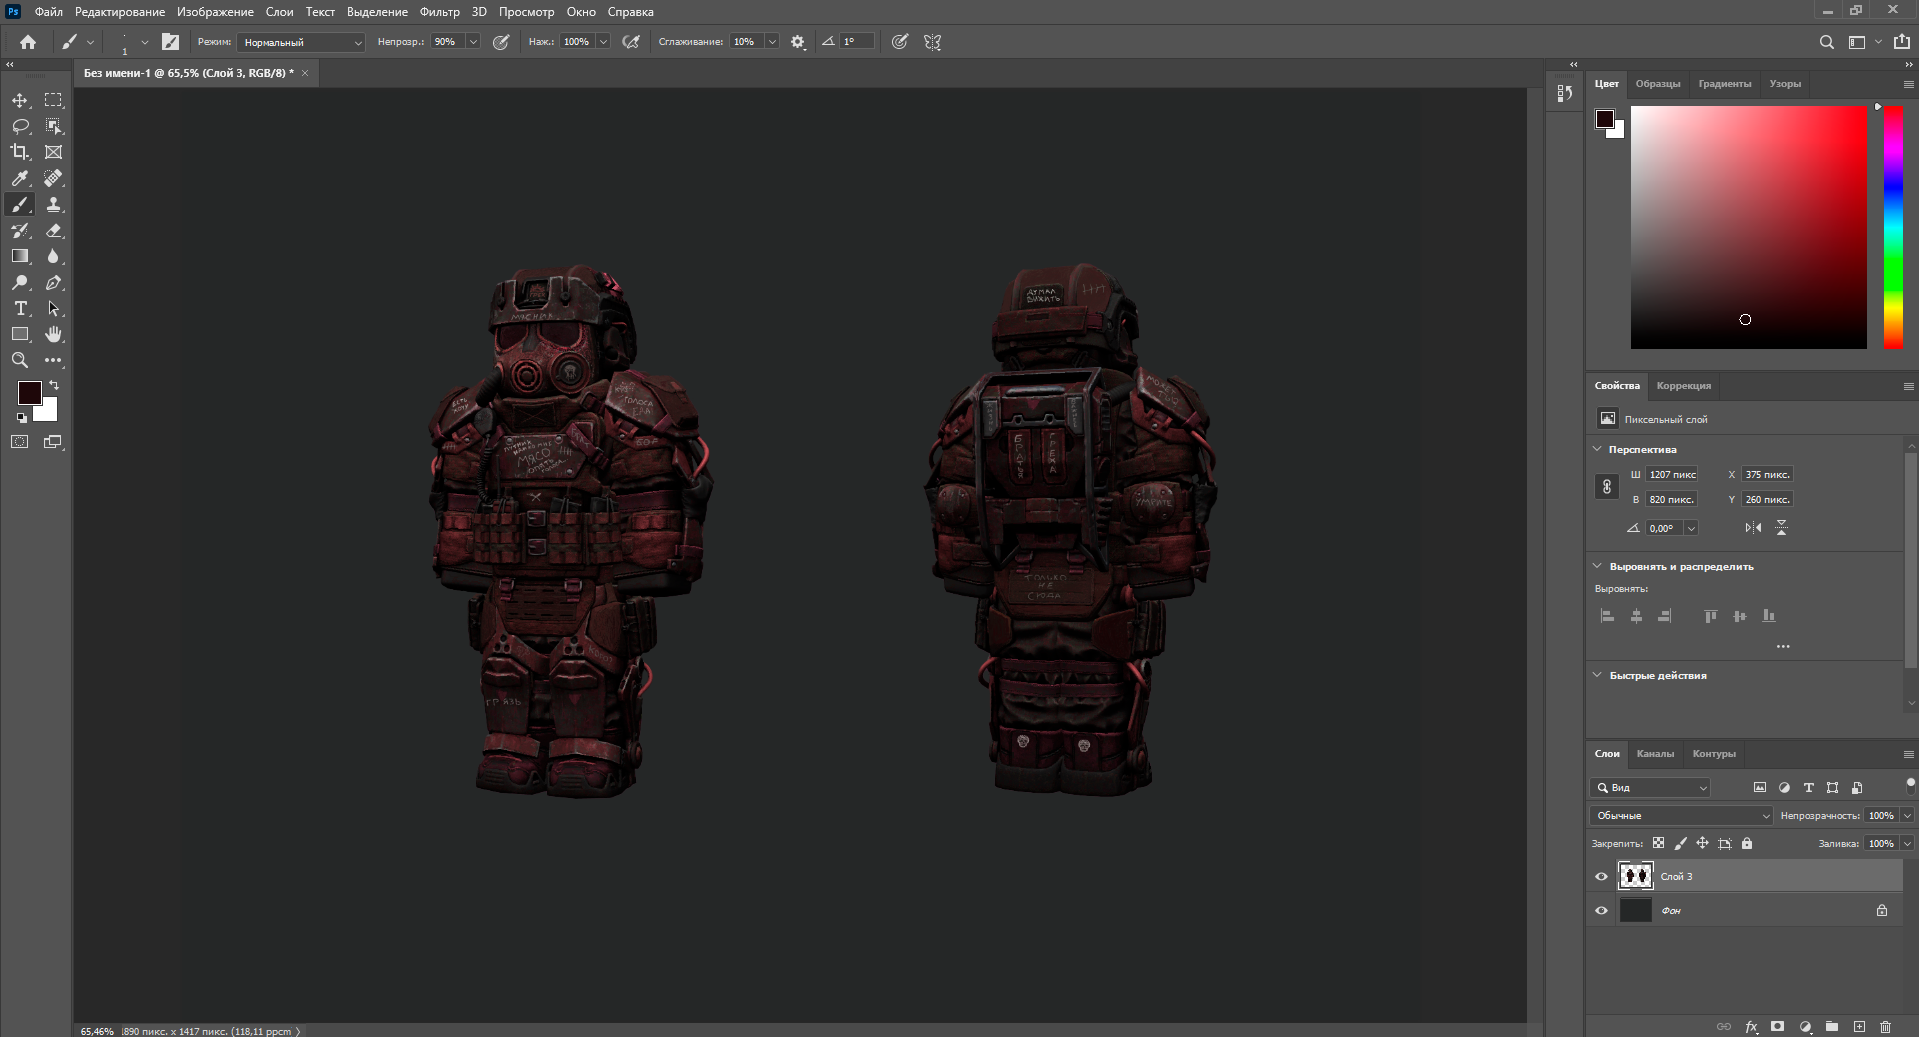Select the Move tool
The height and width of the screenshot is (1037, 1919).
click(x=20, y=100)
